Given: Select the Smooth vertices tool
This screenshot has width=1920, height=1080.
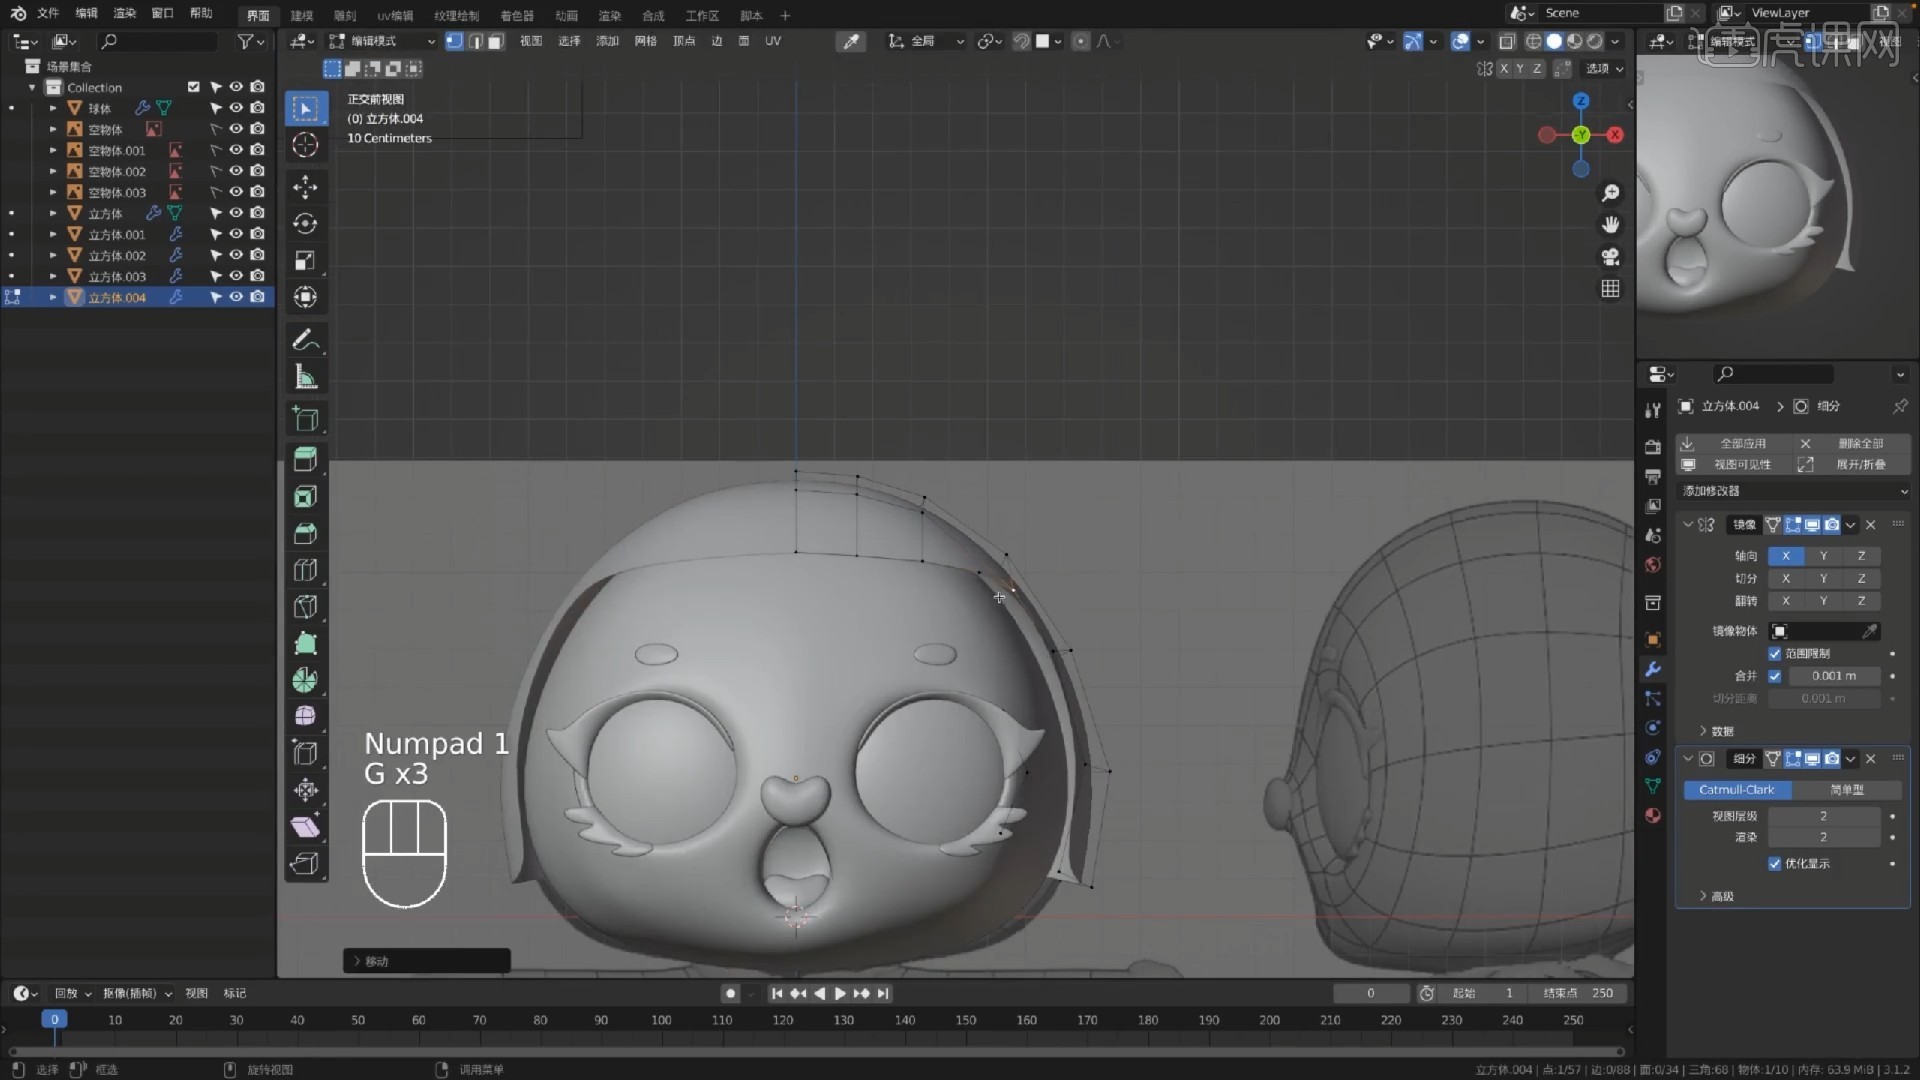Looking at the screenshot, I should point(305,716).
